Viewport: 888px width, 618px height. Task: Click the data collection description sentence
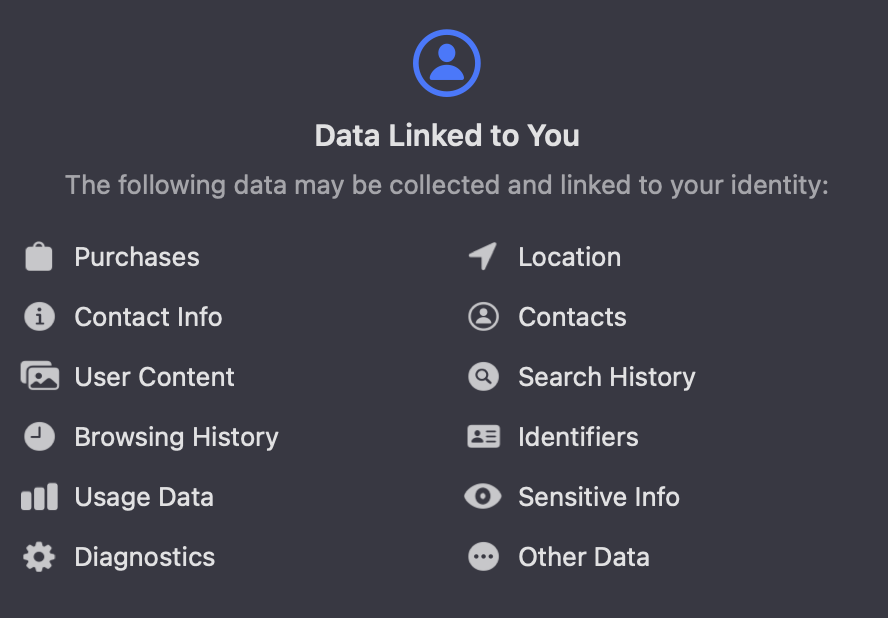click(x=447, y=186)
